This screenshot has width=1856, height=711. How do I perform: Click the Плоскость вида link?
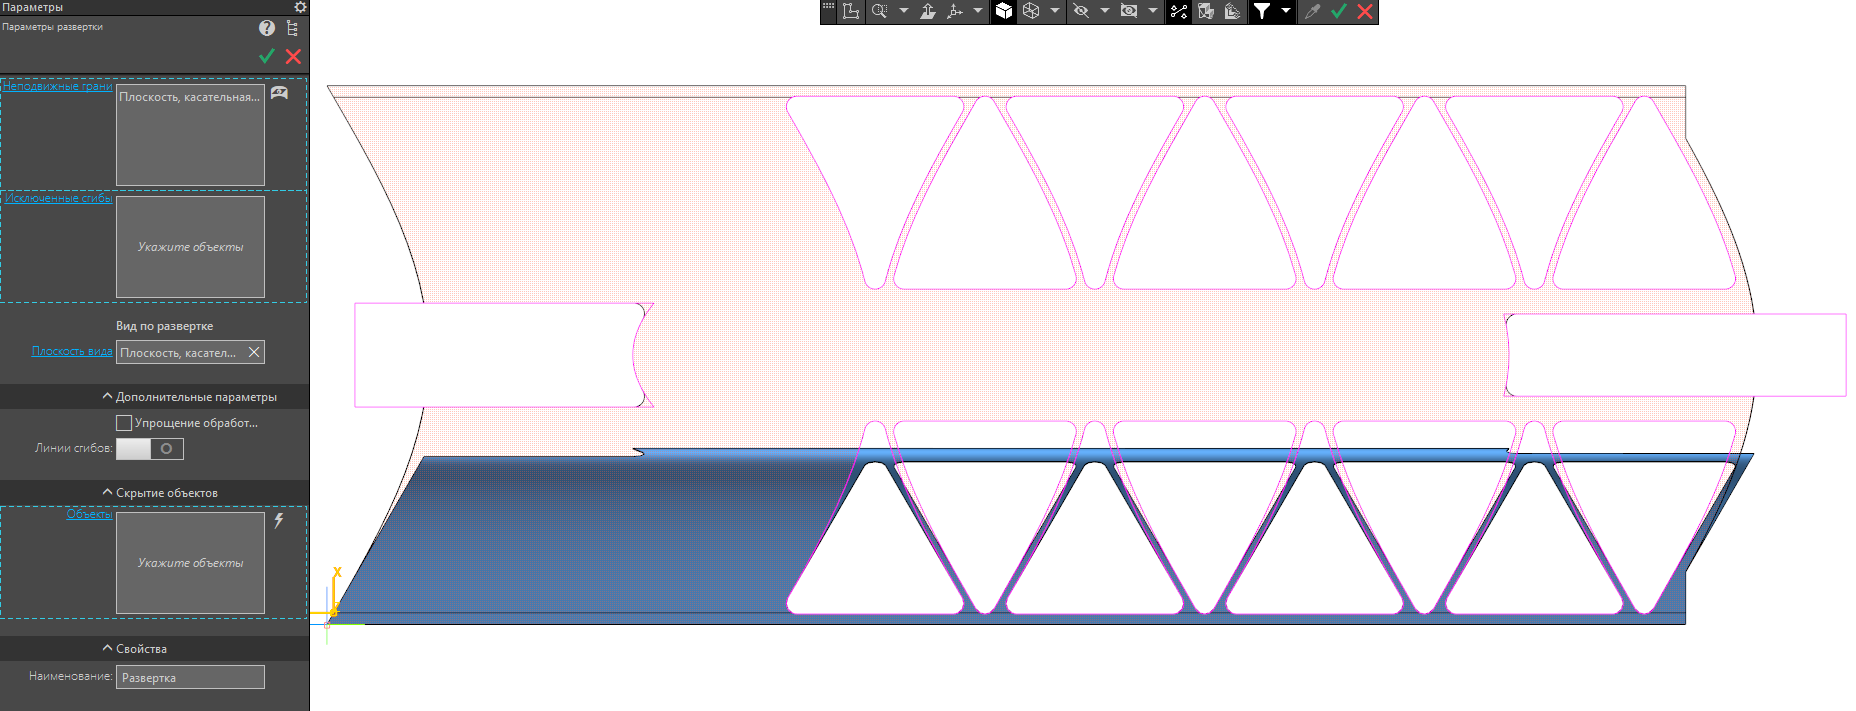(x=71, y=351)
